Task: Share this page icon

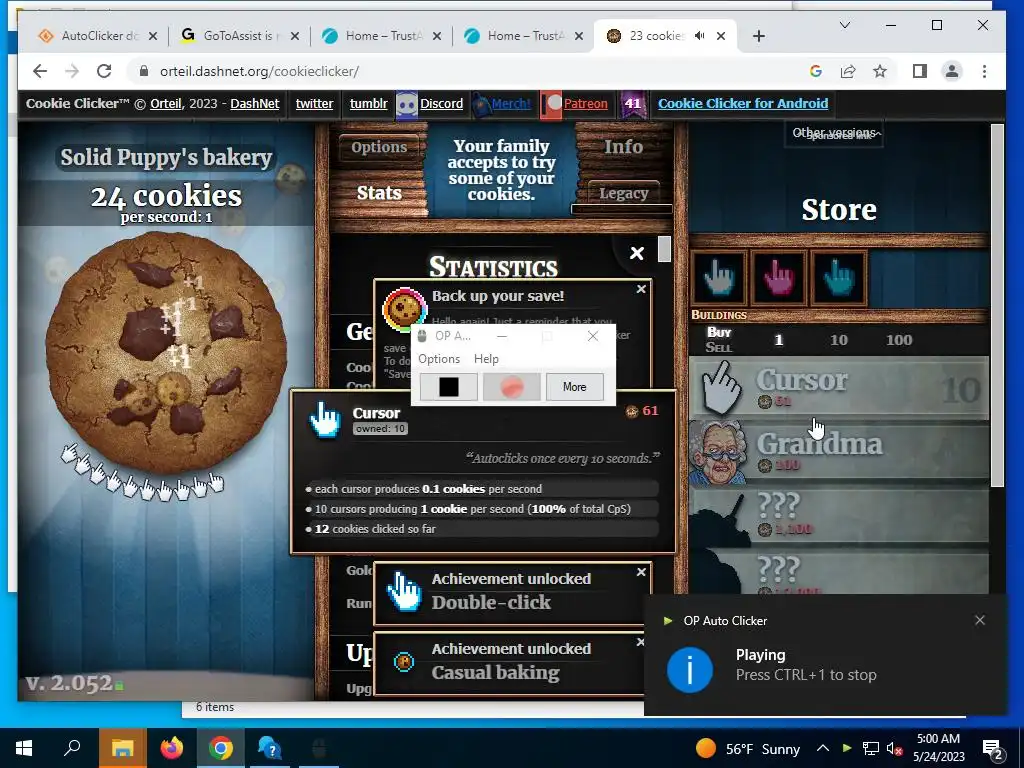Action: click(x=848, y=71)
